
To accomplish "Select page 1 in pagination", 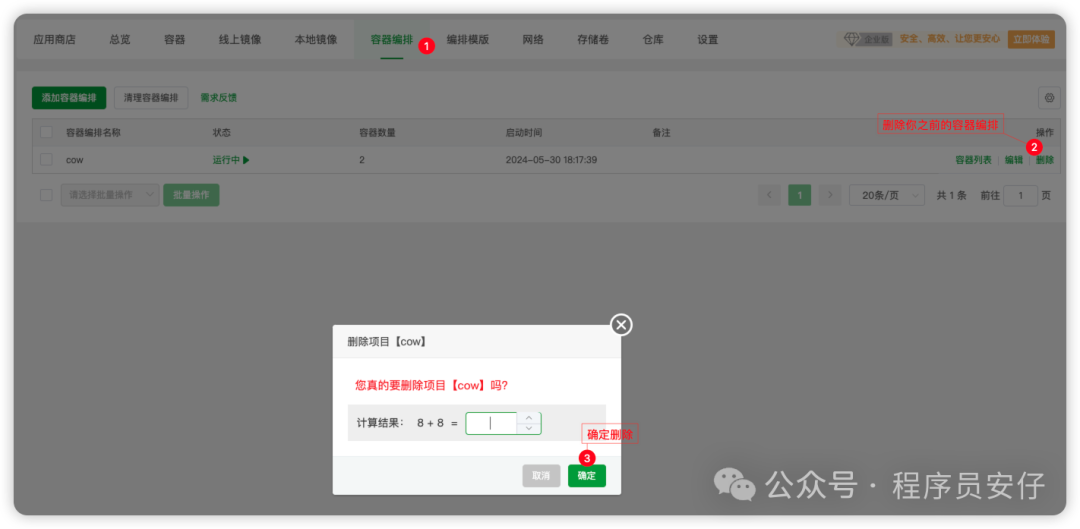I will point(800,195).
